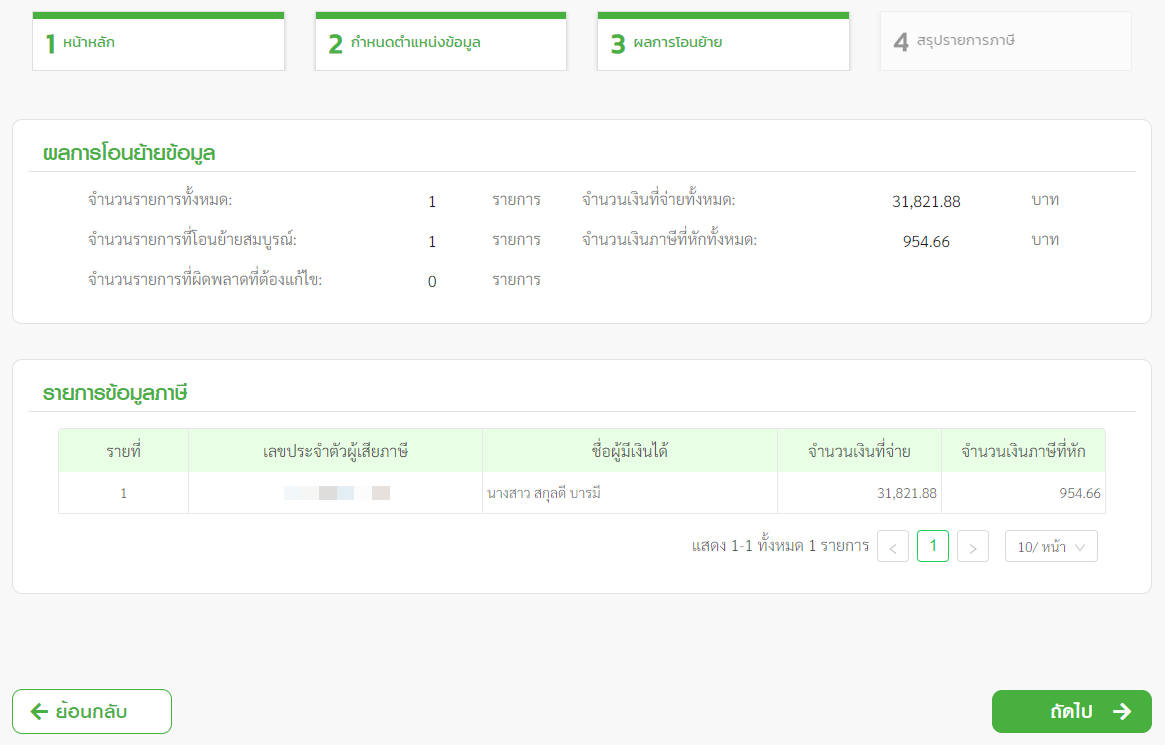Click total tax value 954.66 in summary

(926, 241)
